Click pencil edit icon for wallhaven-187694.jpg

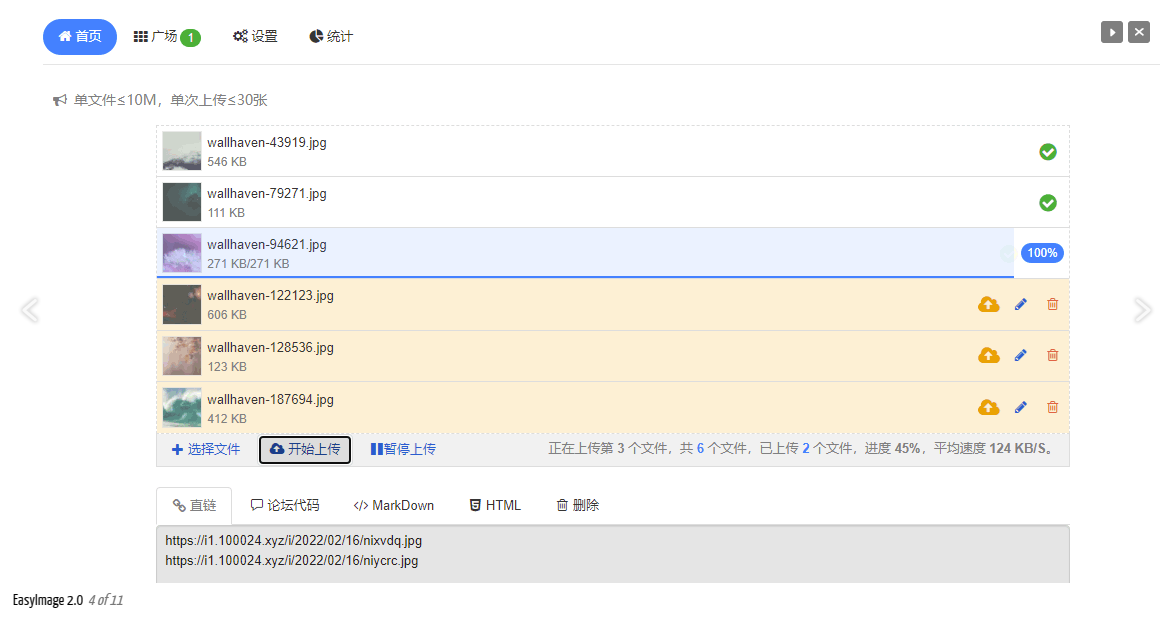tap(1020, 407)
